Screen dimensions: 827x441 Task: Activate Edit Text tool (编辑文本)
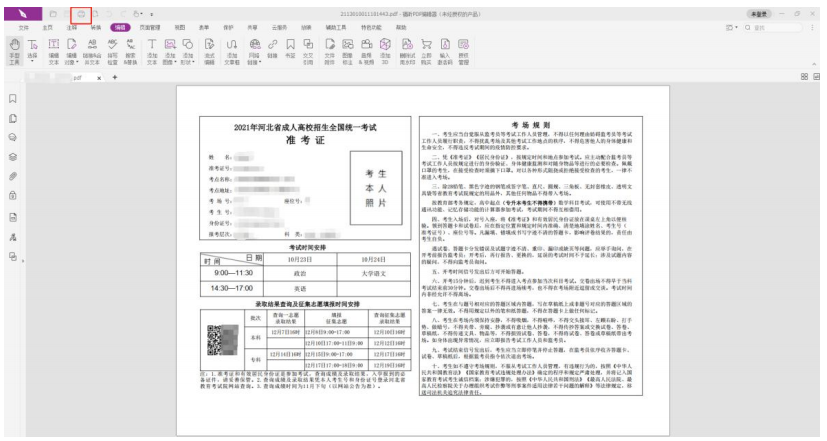click(x=54, y=52)
